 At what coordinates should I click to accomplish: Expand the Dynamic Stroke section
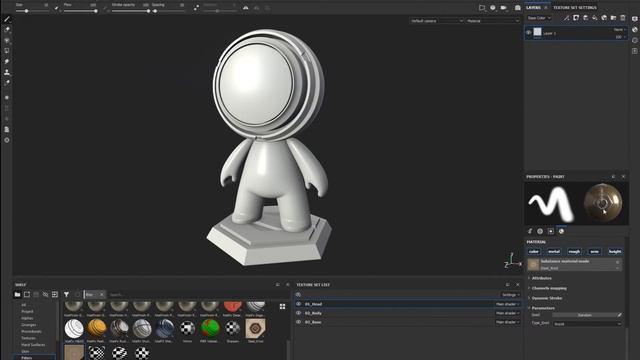546,298
